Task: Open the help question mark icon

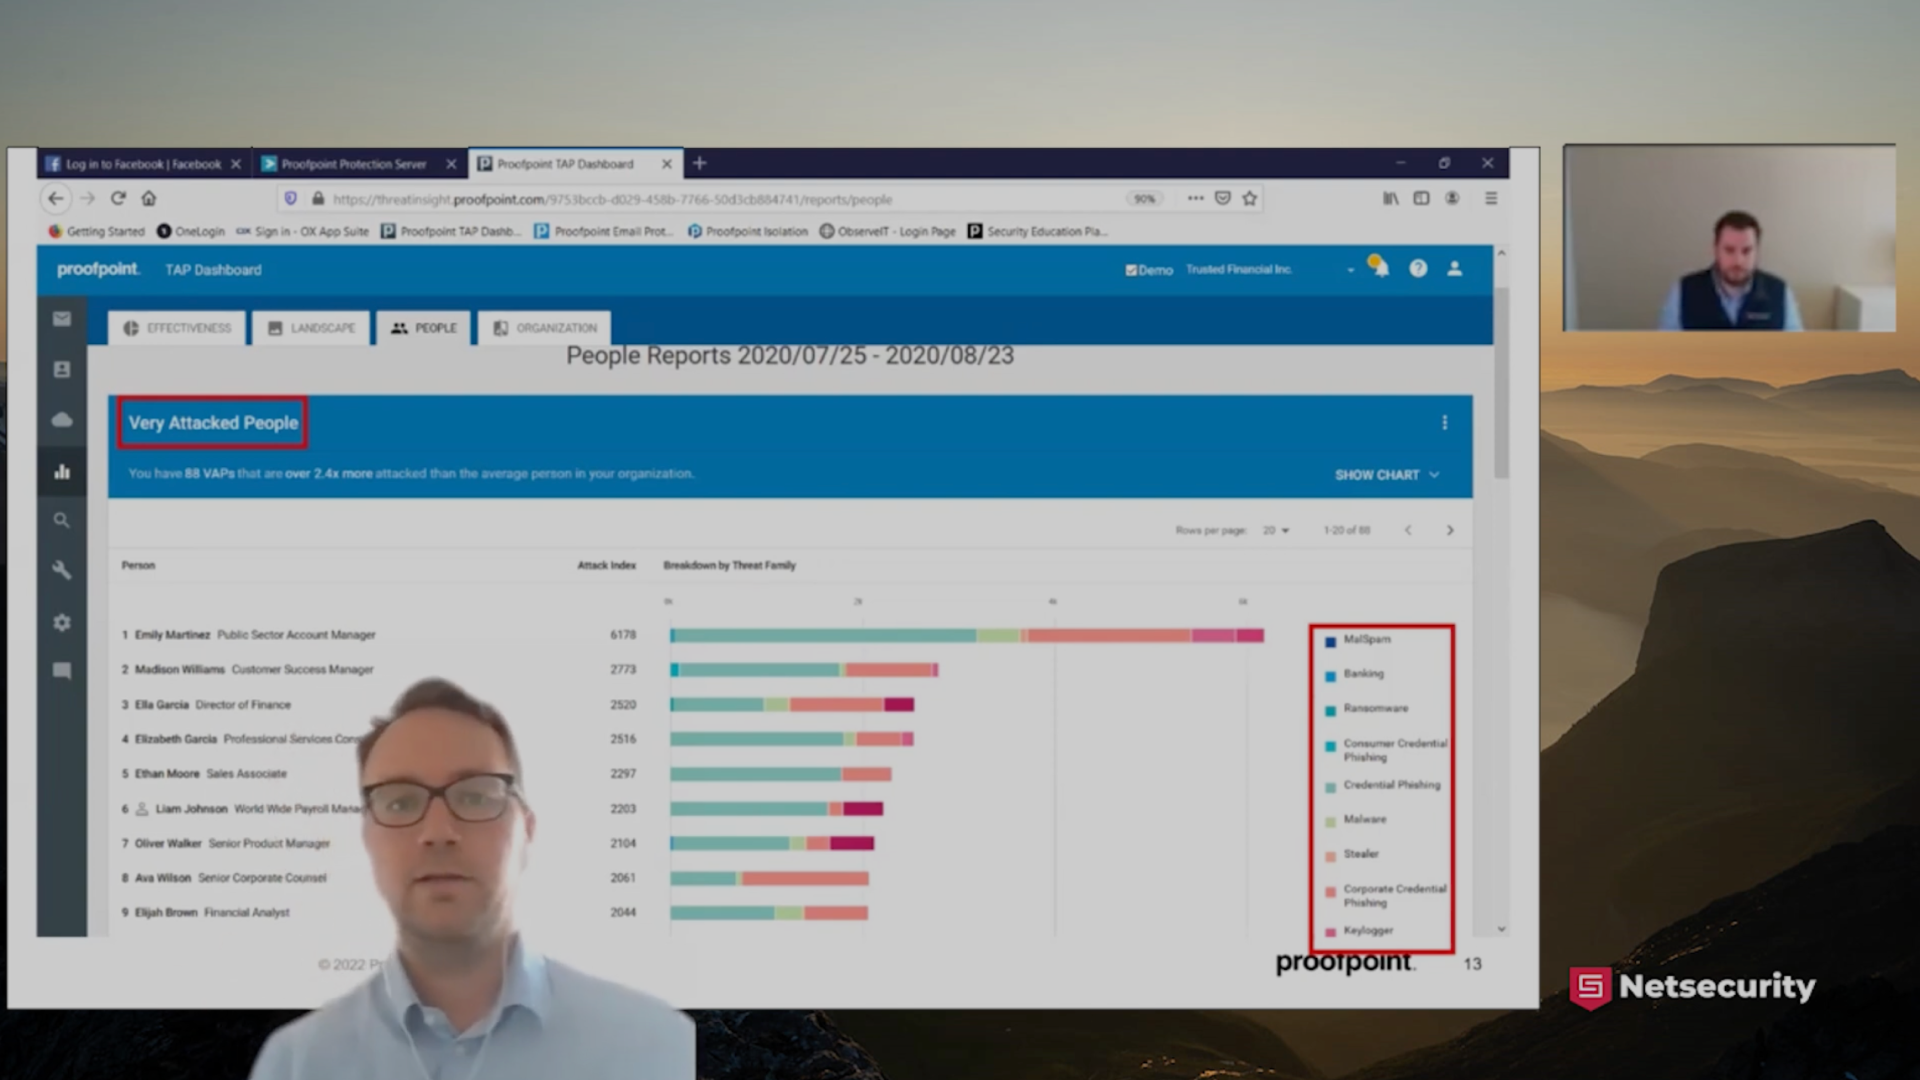Action: click(1418, 268)
